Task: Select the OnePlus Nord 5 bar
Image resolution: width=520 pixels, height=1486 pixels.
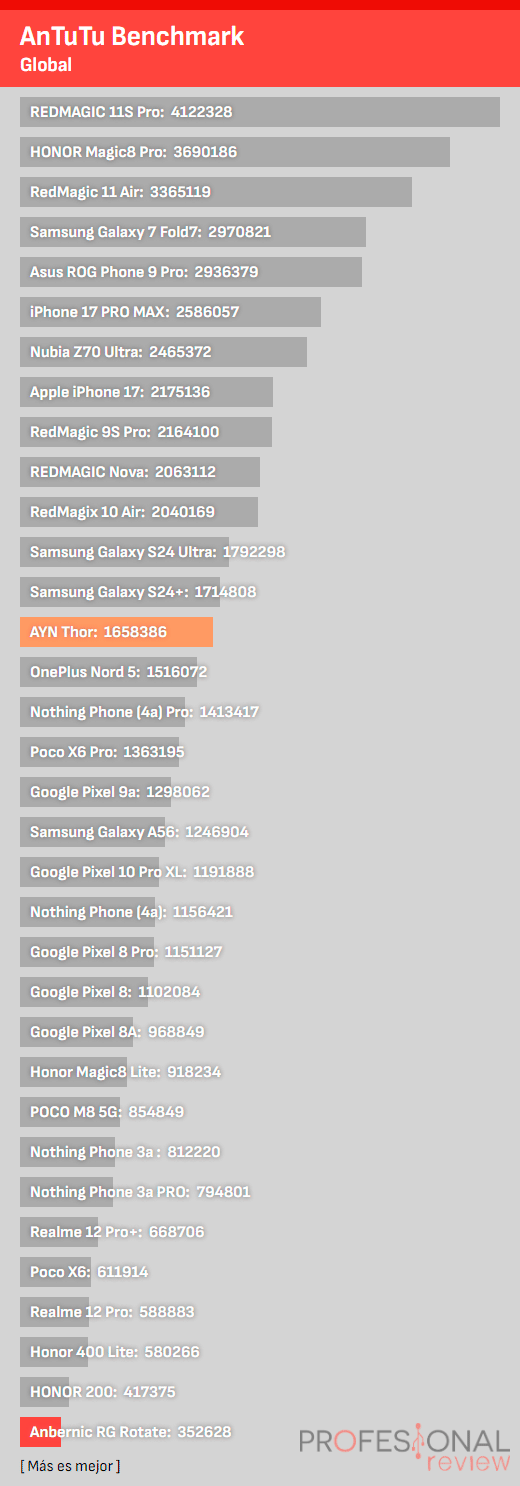Action: tap(108, 672)
